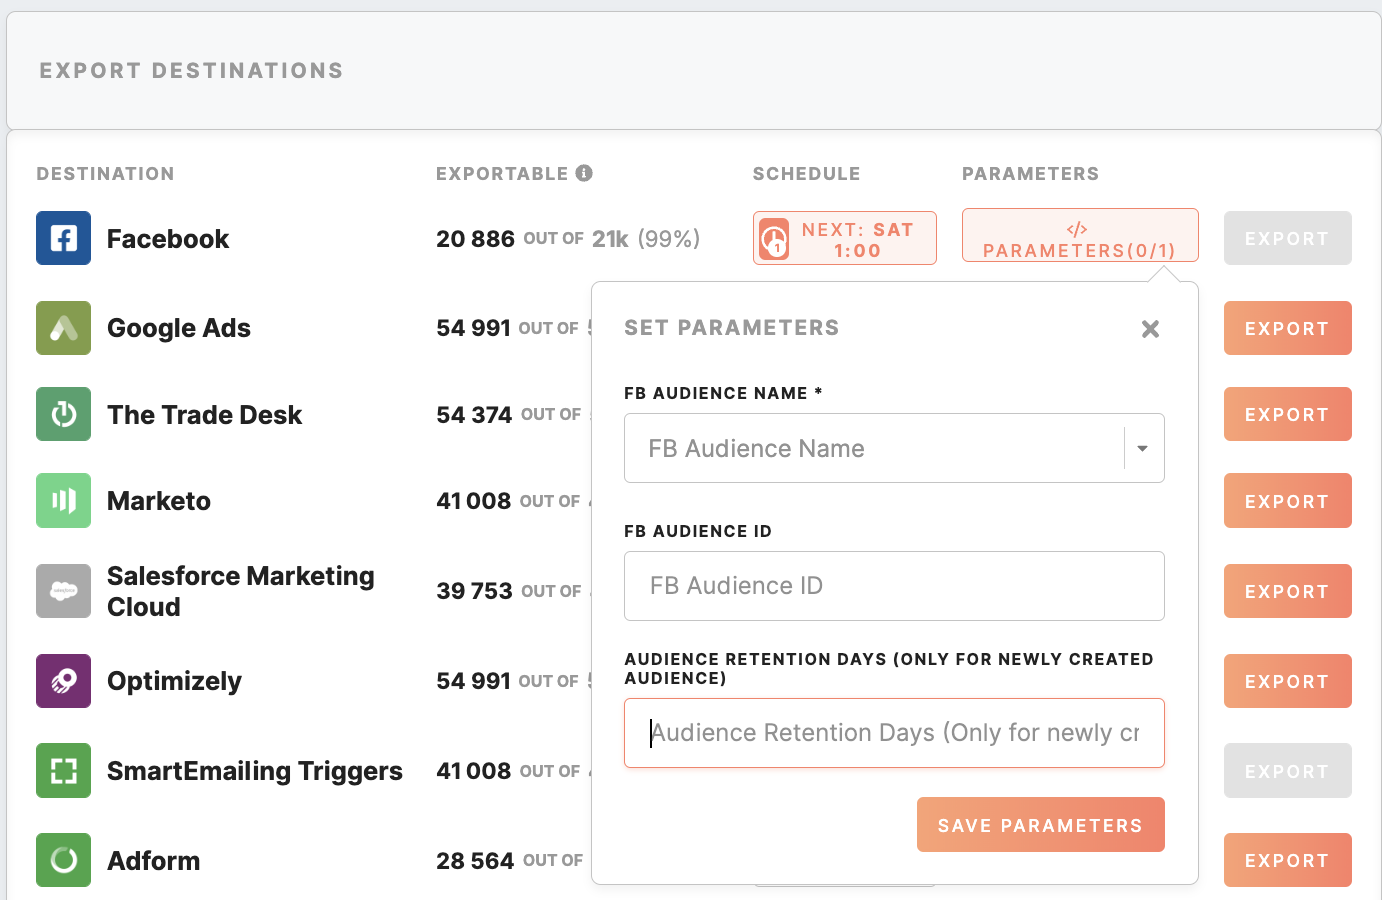
Task: Select the Google Ads destination name
Action: 179,328
